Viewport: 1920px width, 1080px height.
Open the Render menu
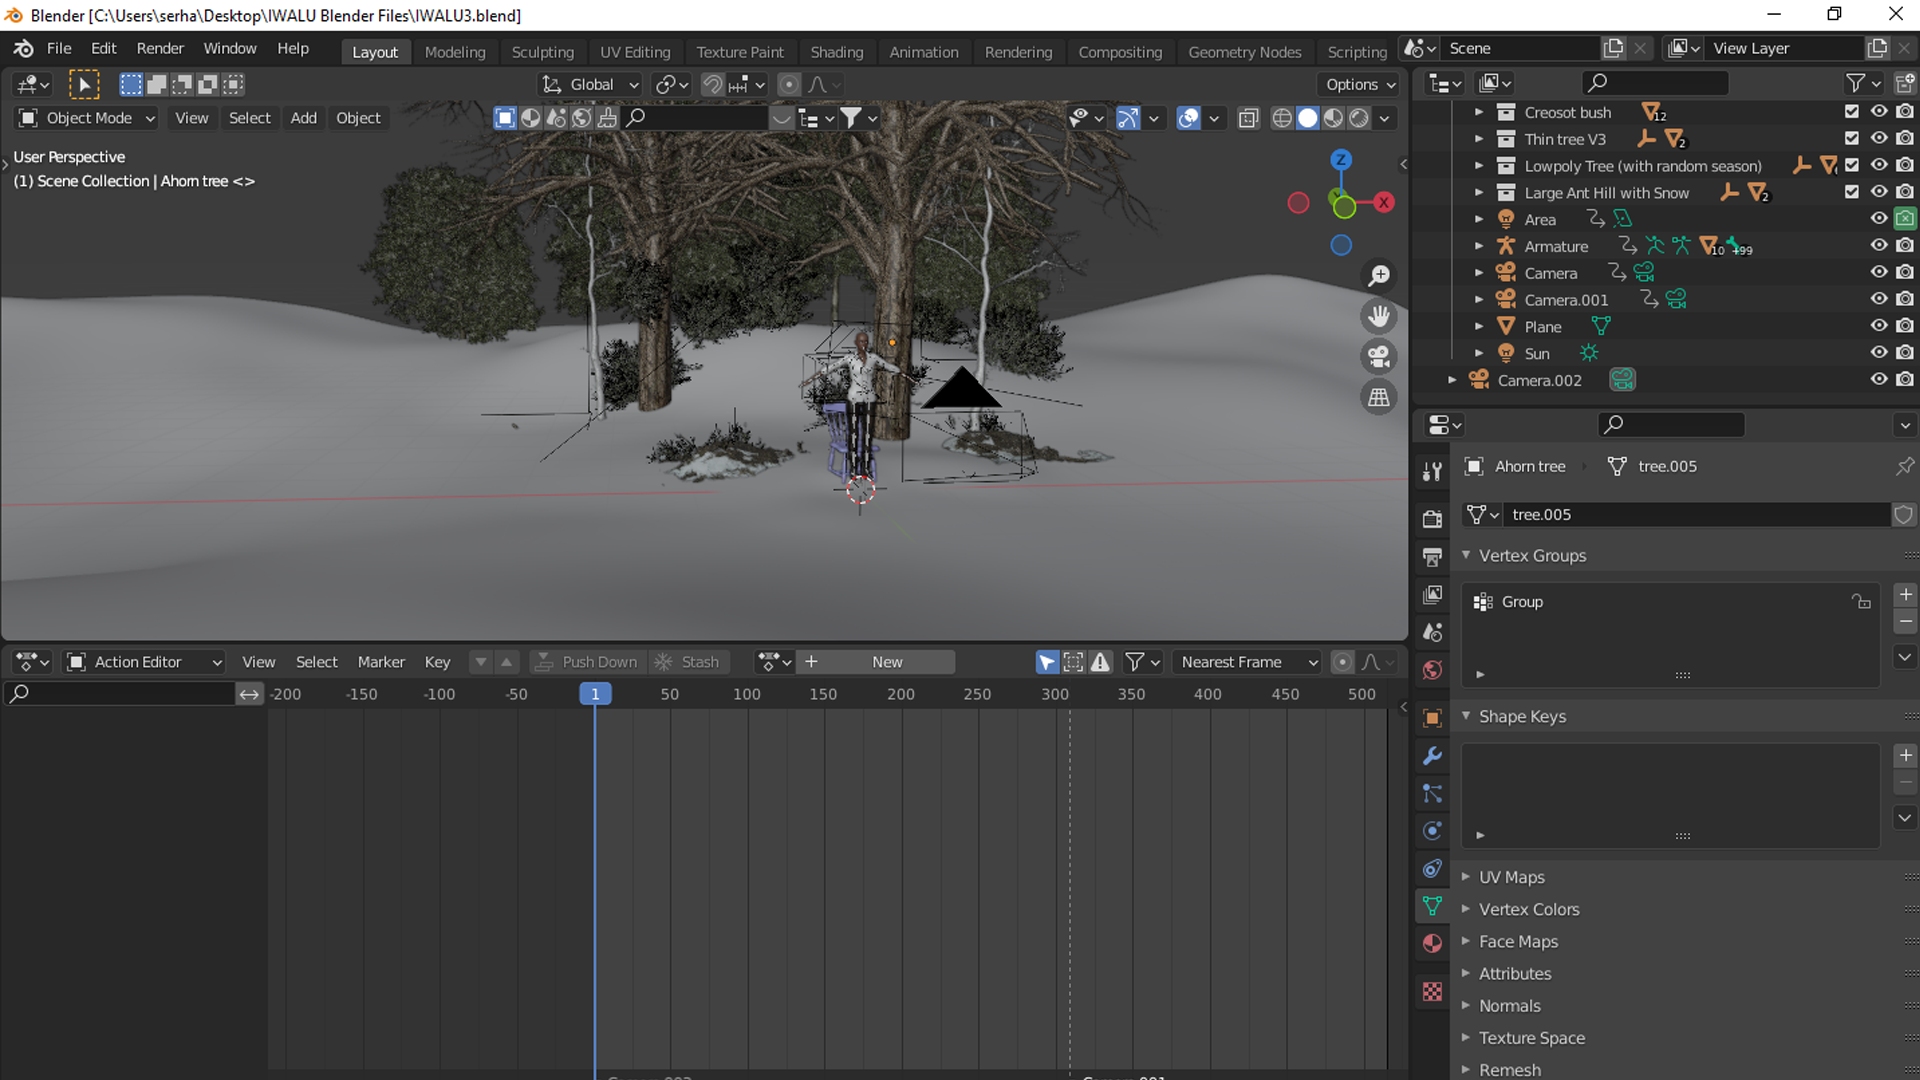coord(160,48)
